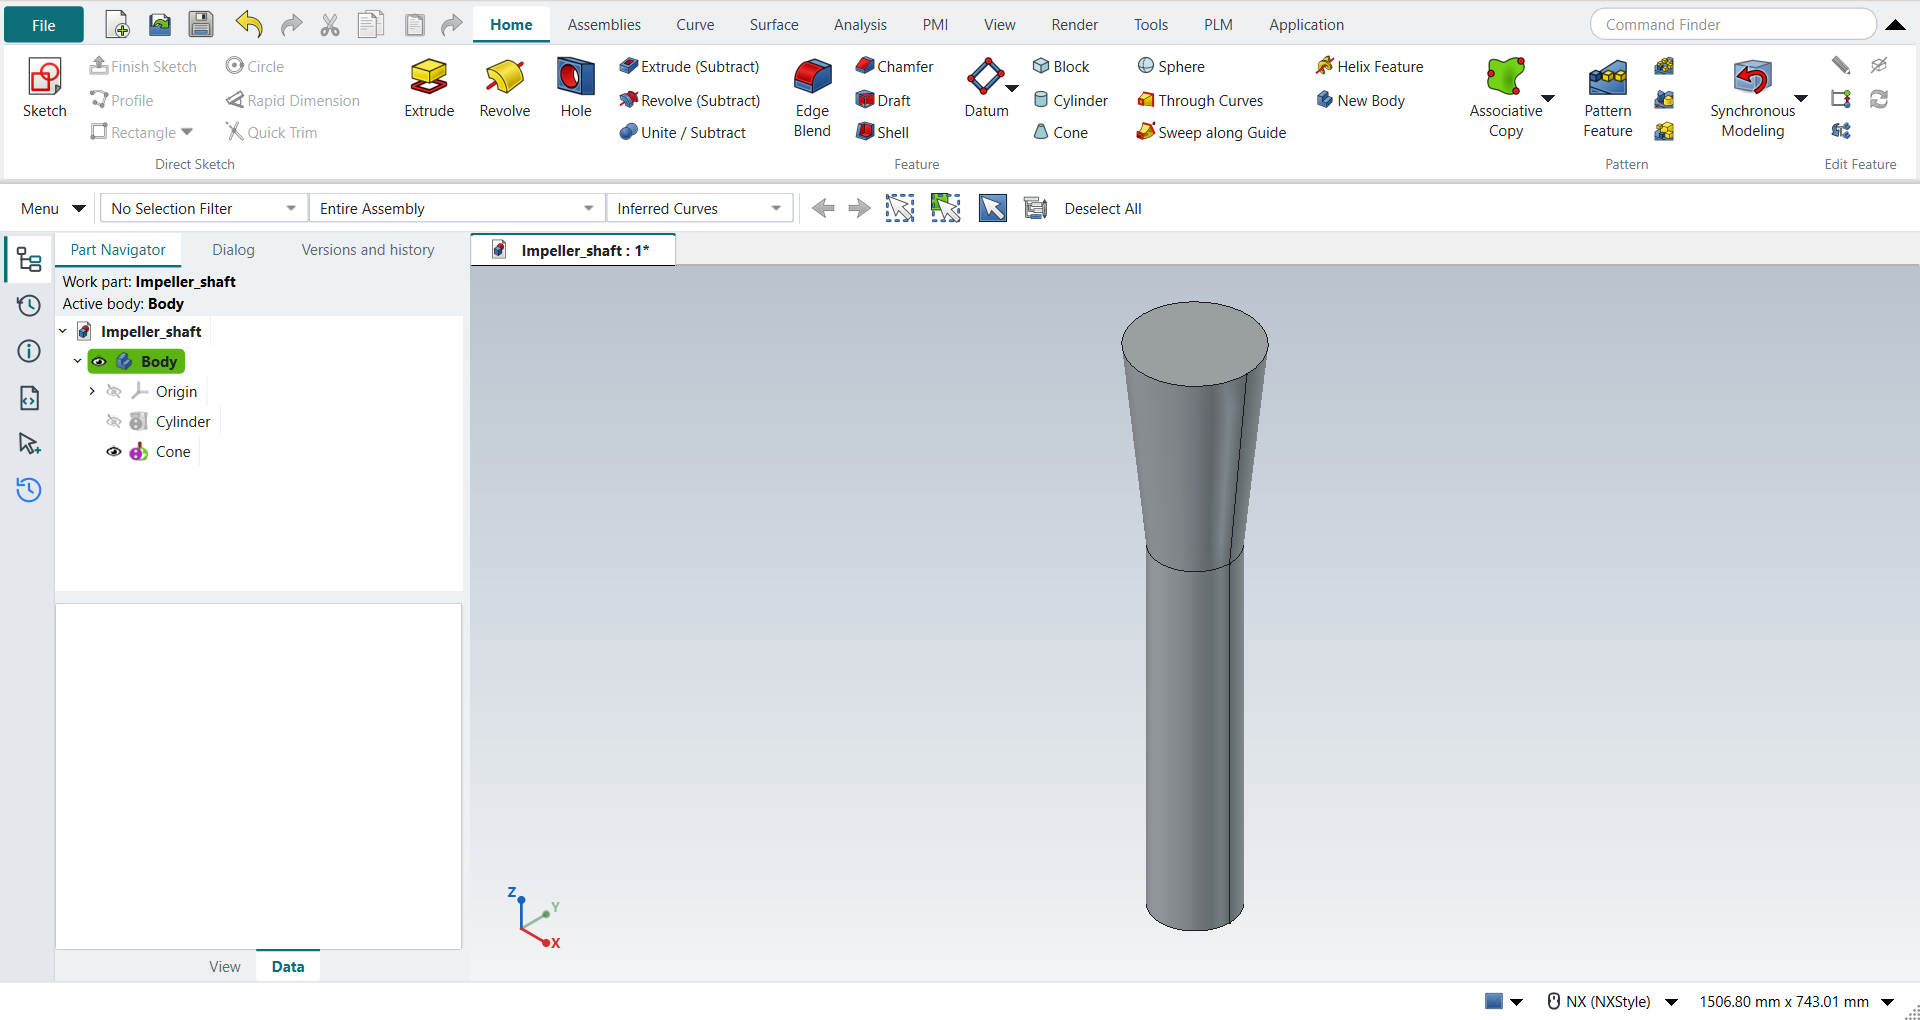Select the Extrude tool
This screenshot has height=1020, width=1920.
pyautogui.click(x=429, y=88)
